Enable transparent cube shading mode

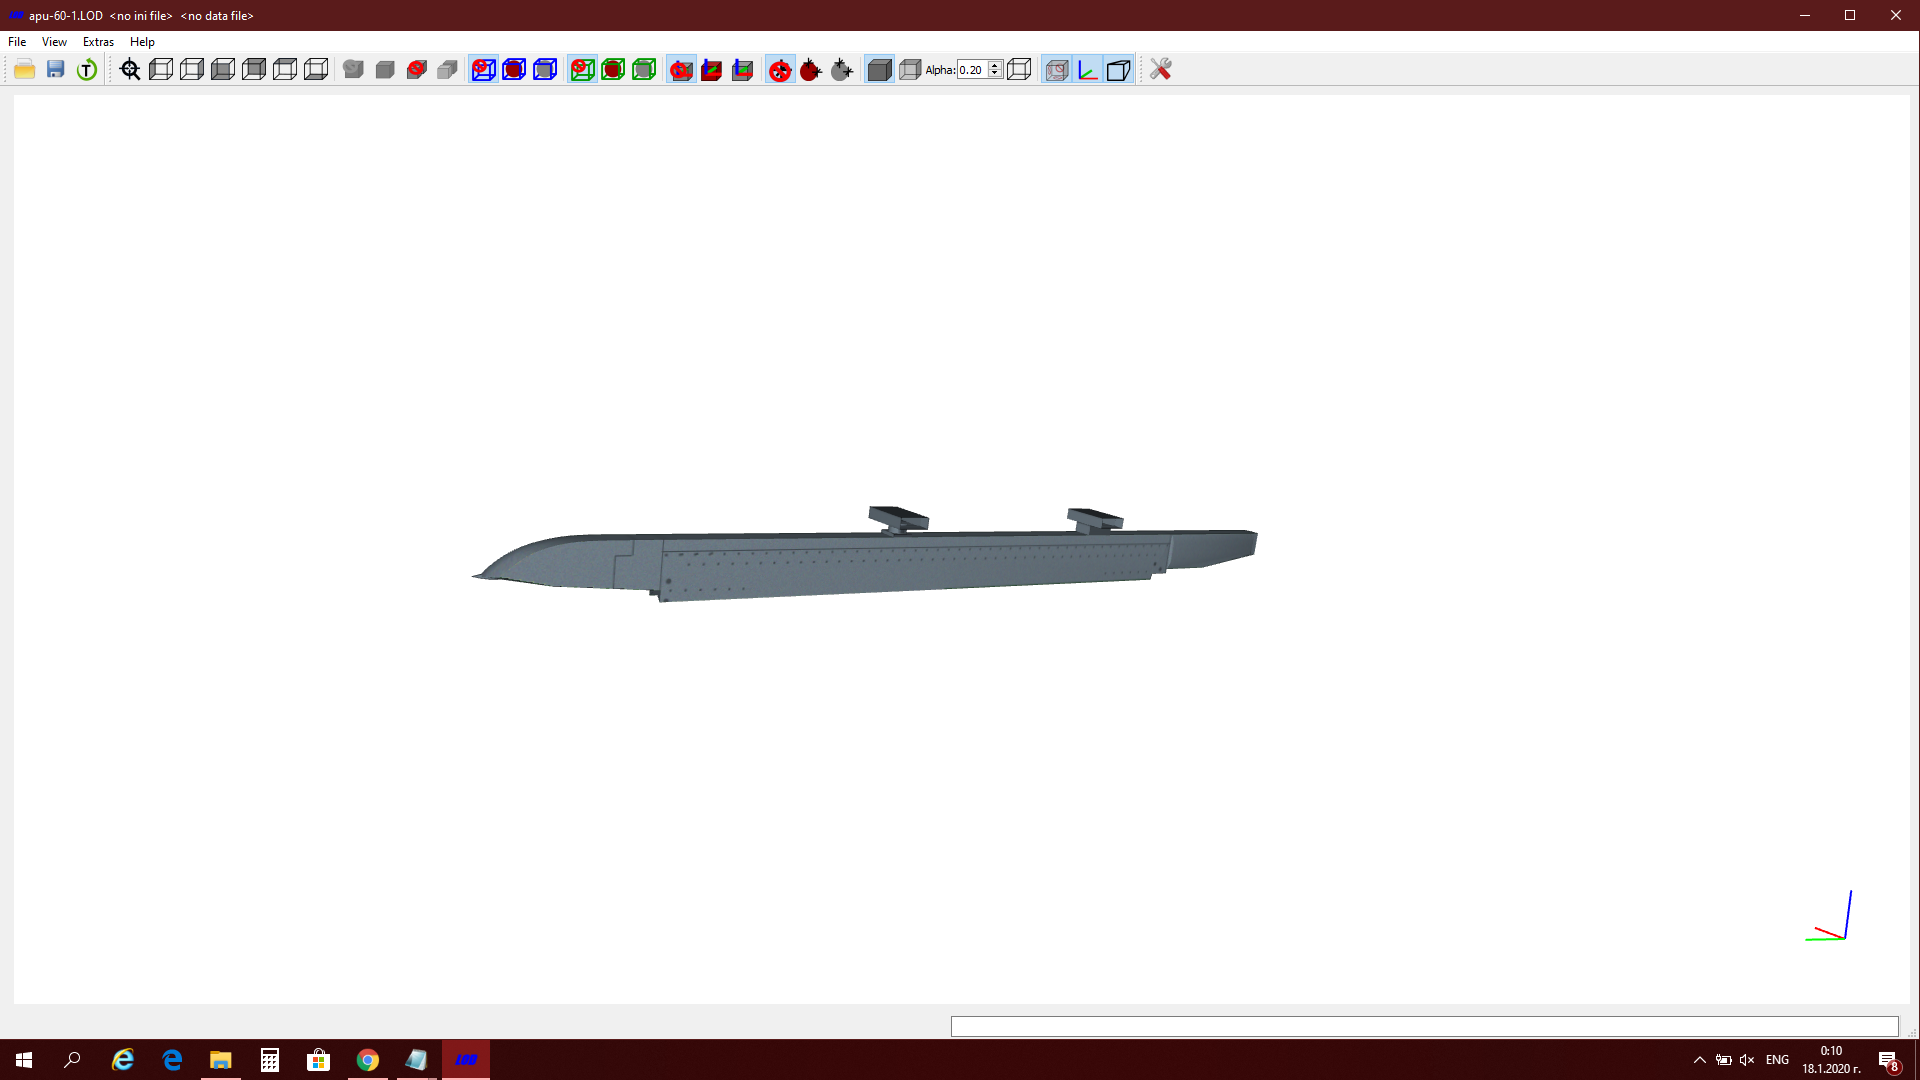tap(910, 69)
